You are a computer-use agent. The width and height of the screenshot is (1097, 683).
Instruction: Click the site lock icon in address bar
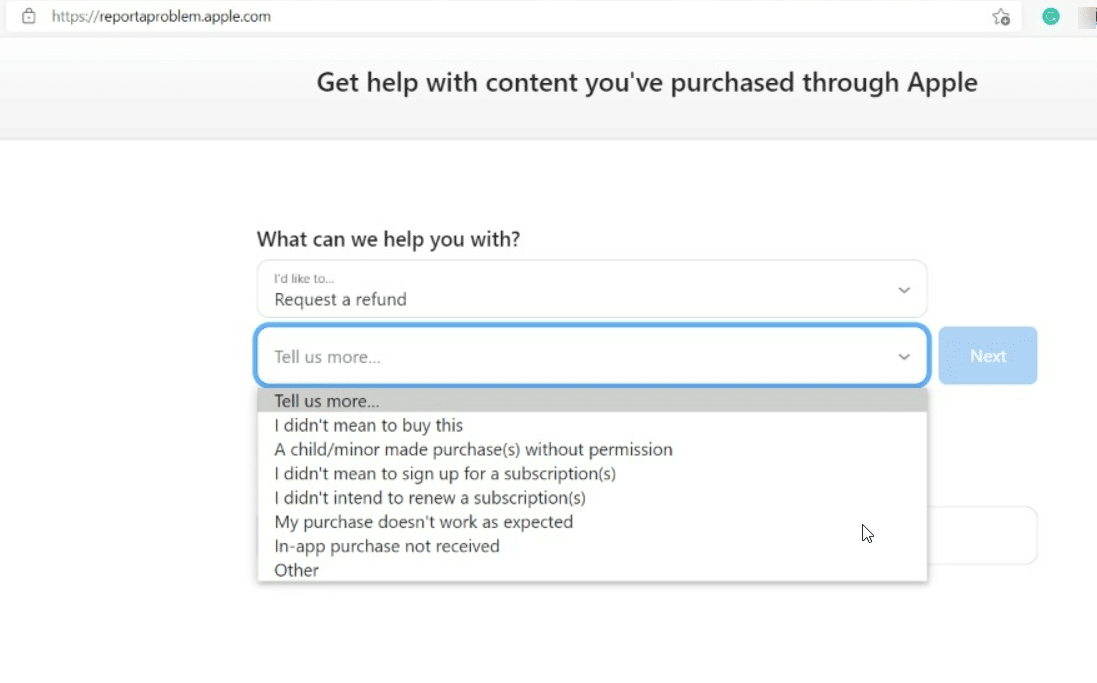pyautogui.click(x=29, y=16)
